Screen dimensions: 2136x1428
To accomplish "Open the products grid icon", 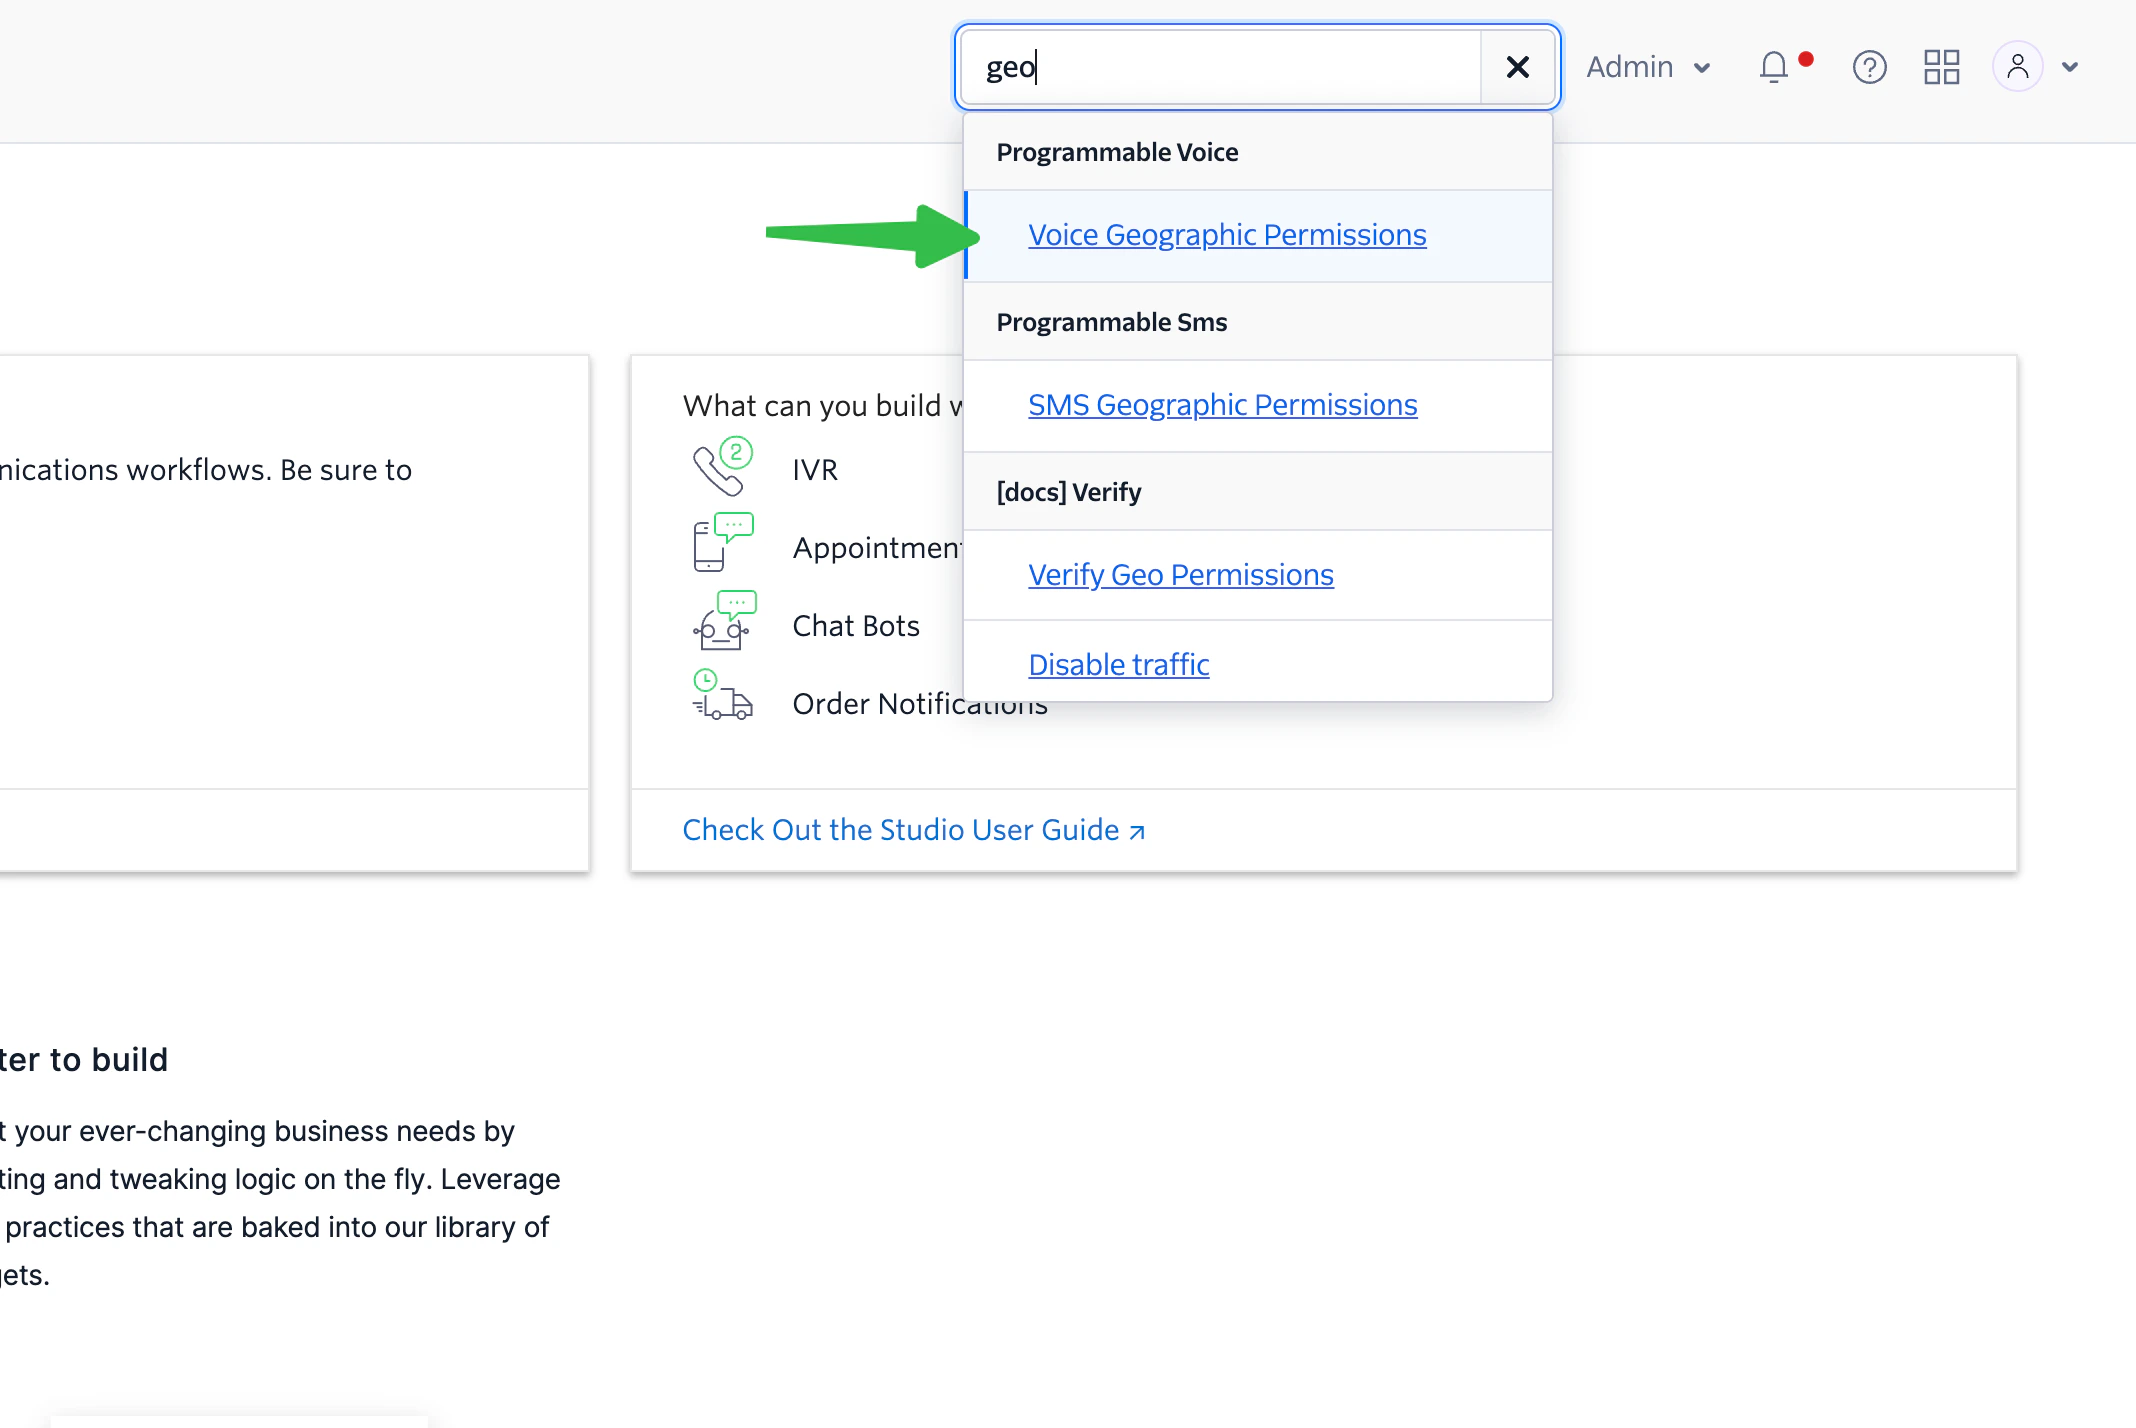I will click(x=1941, y=67).
